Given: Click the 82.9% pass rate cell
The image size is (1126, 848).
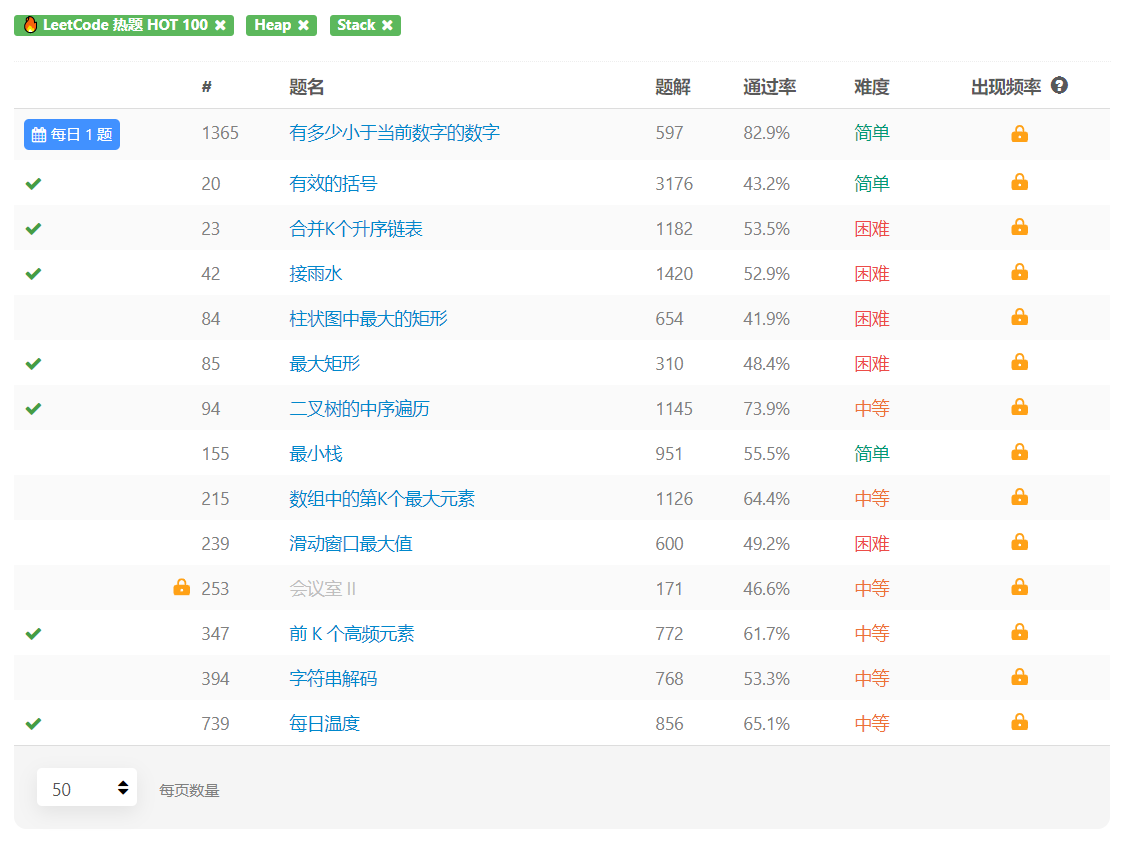Looking at the screenshot, I should point(766,133).
